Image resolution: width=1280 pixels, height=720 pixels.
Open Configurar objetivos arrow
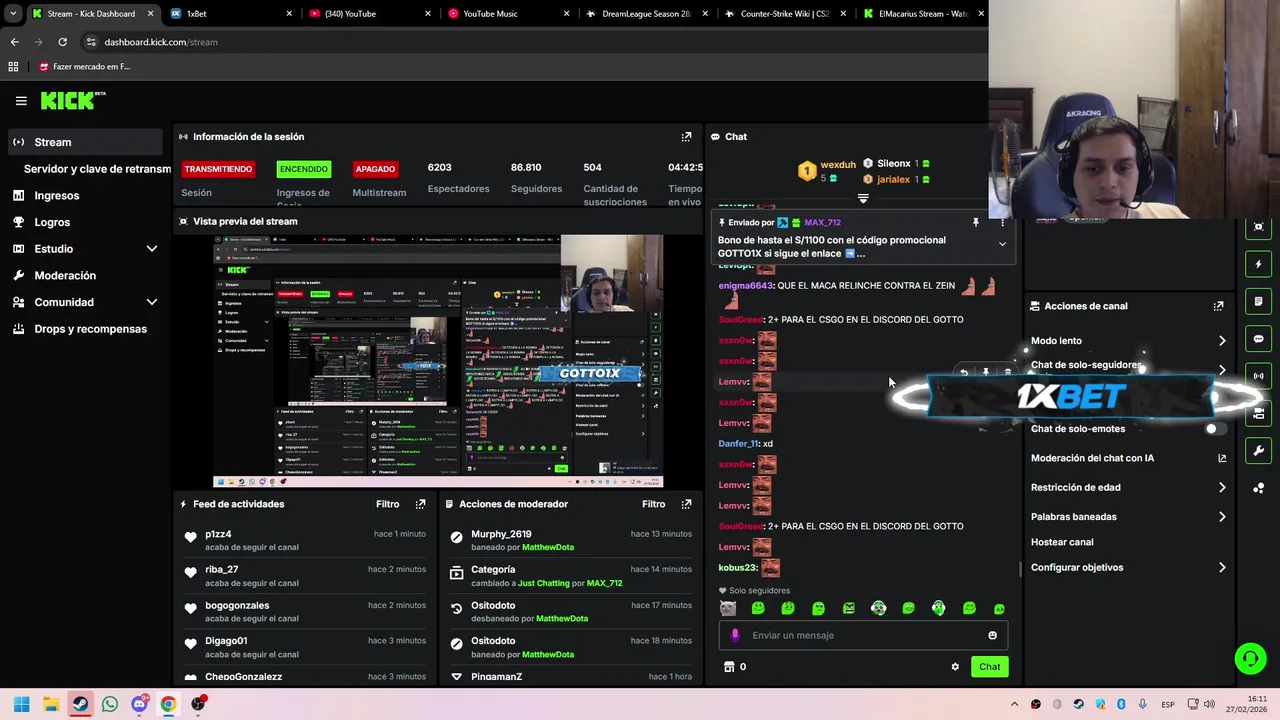tap(1222, 568)
